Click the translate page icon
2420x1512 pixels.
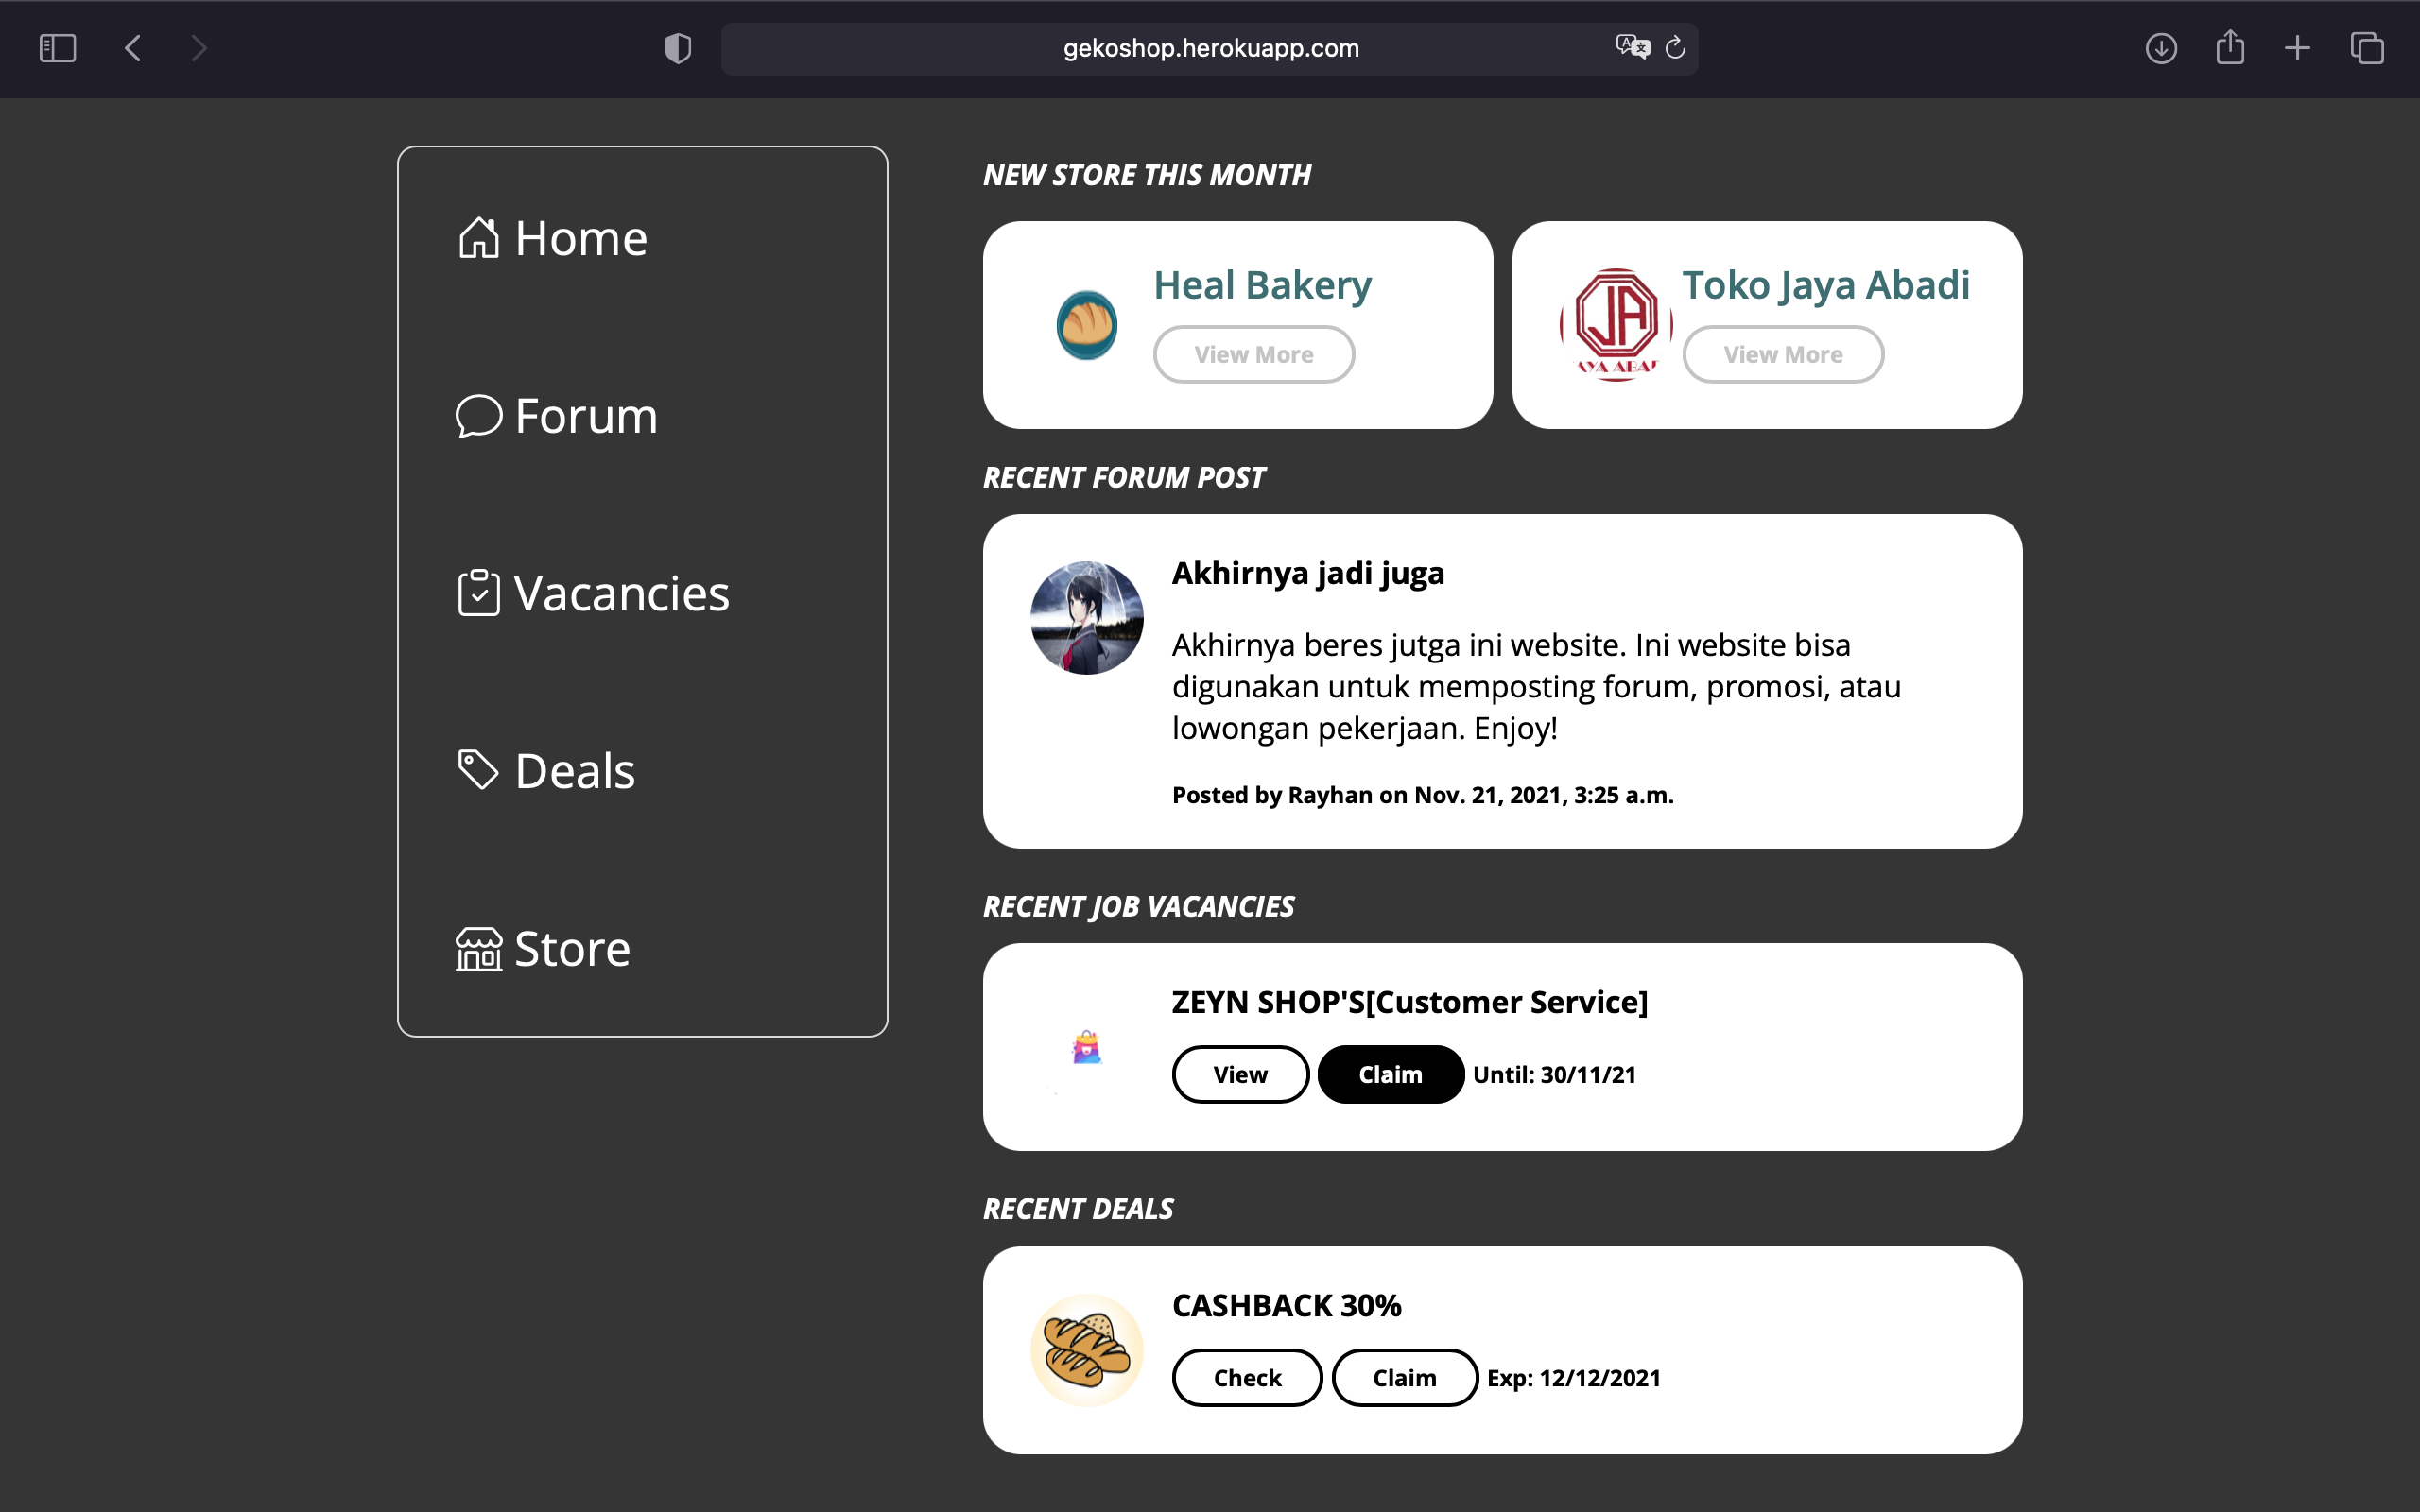pos(1632,47)
